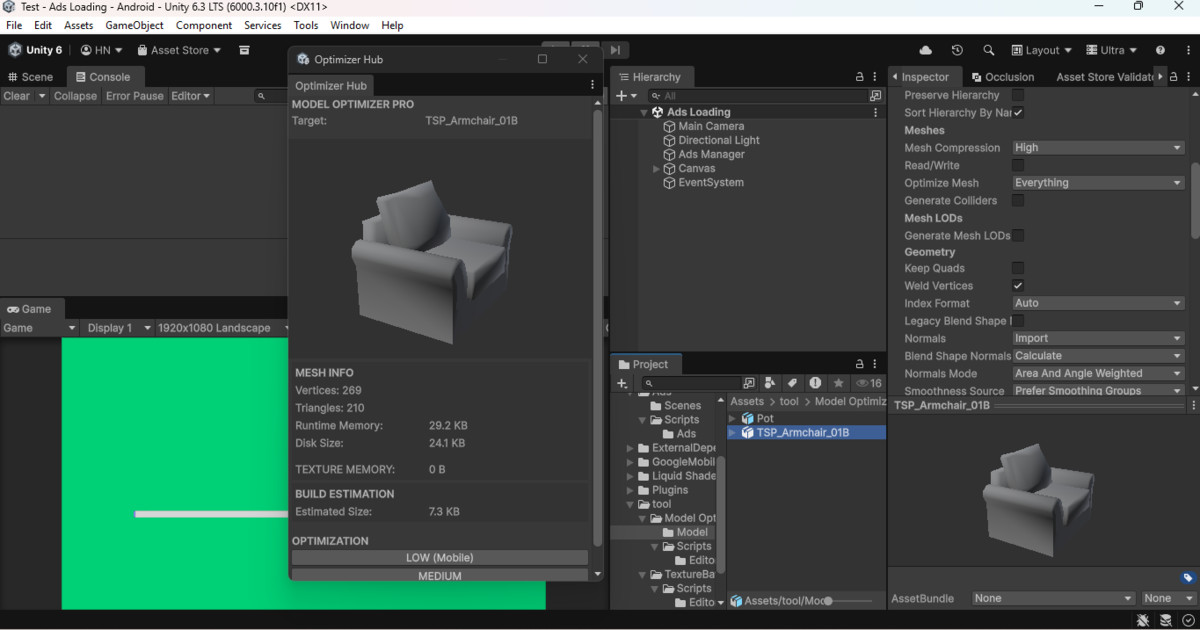Open the Inspector panel three-dot menu
Screen dimensions: 1200x630
(x=1190, y=77)
